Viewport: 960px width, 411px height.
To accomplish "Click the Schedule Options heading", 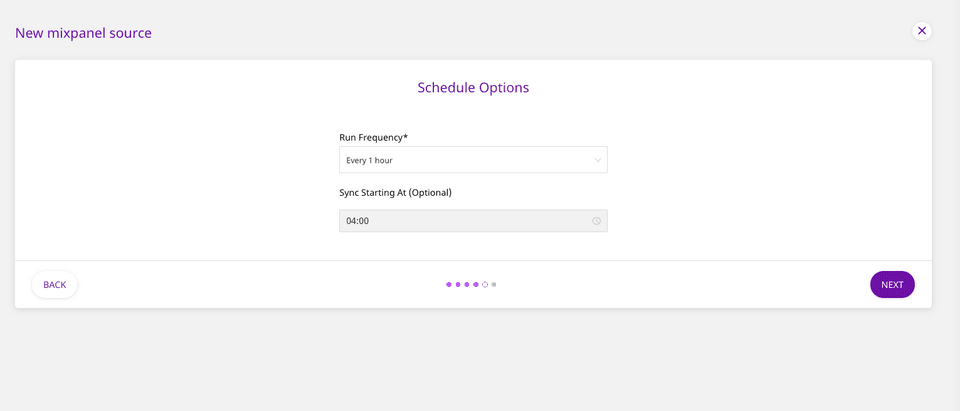I will [x=473, y=87].
